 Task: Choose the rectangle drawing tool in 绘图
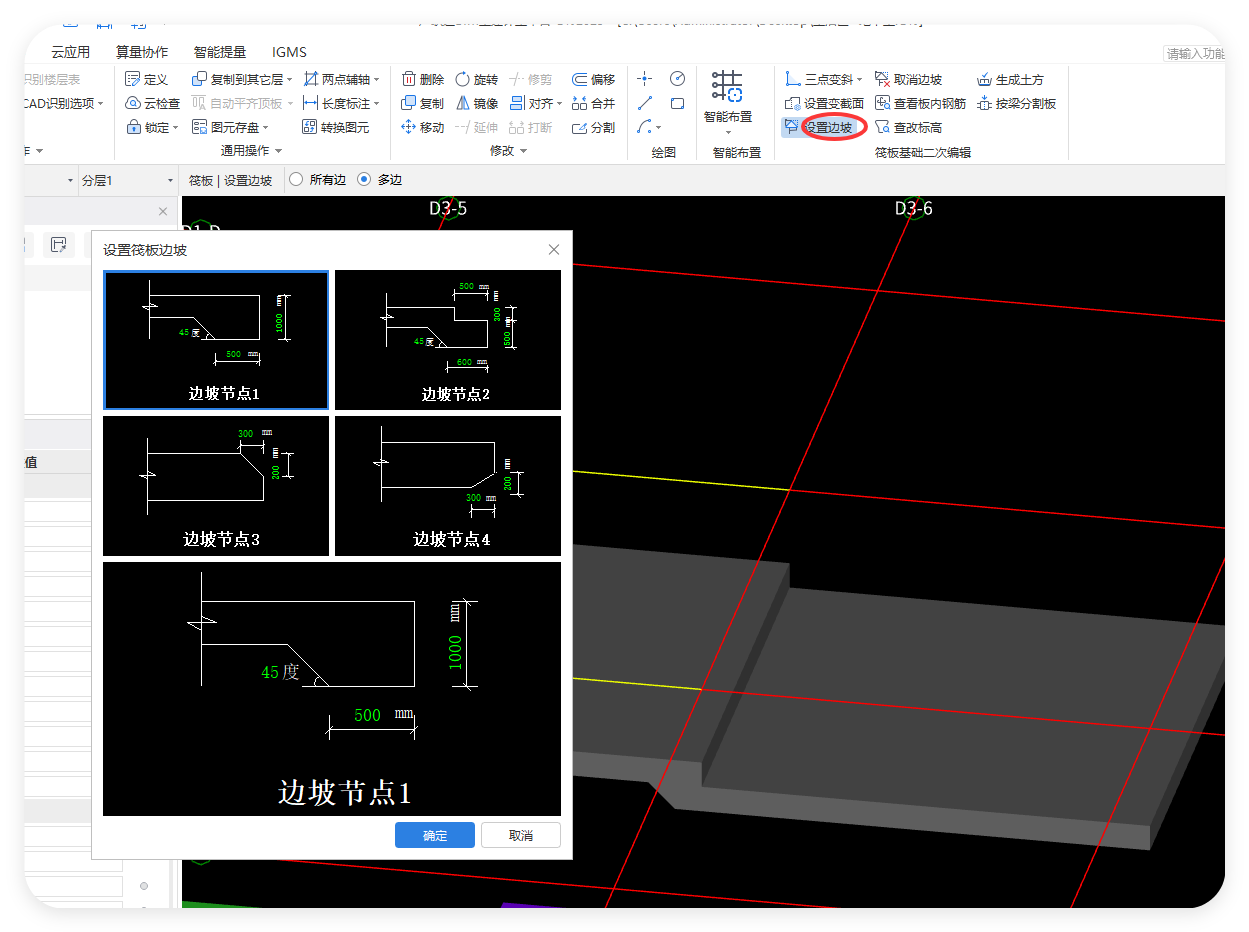click(677, 103)
